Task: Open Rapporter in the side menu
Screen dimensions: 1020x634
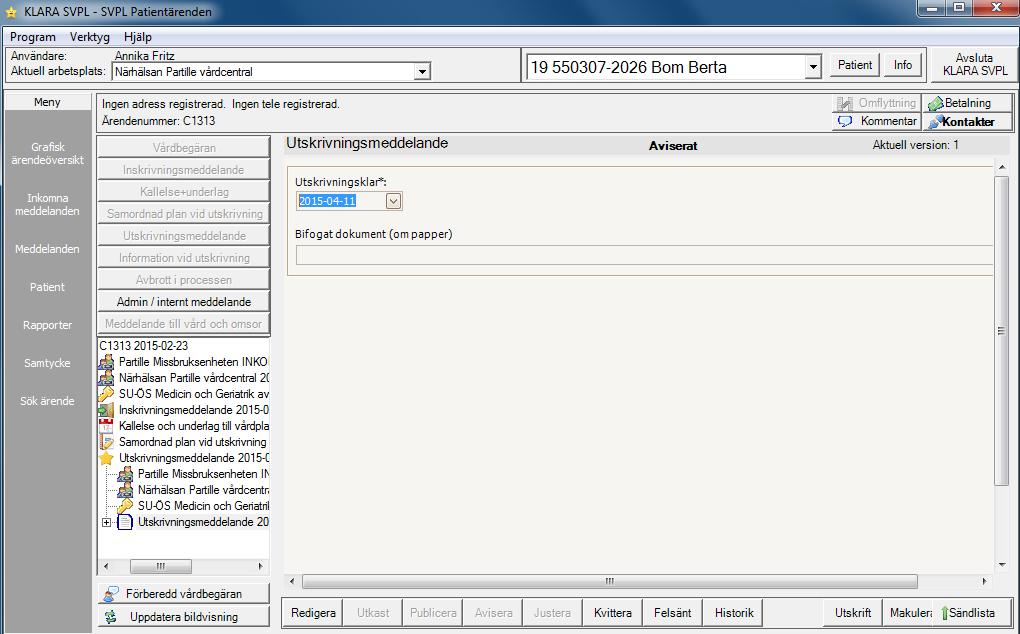Action: coord(47,325)
